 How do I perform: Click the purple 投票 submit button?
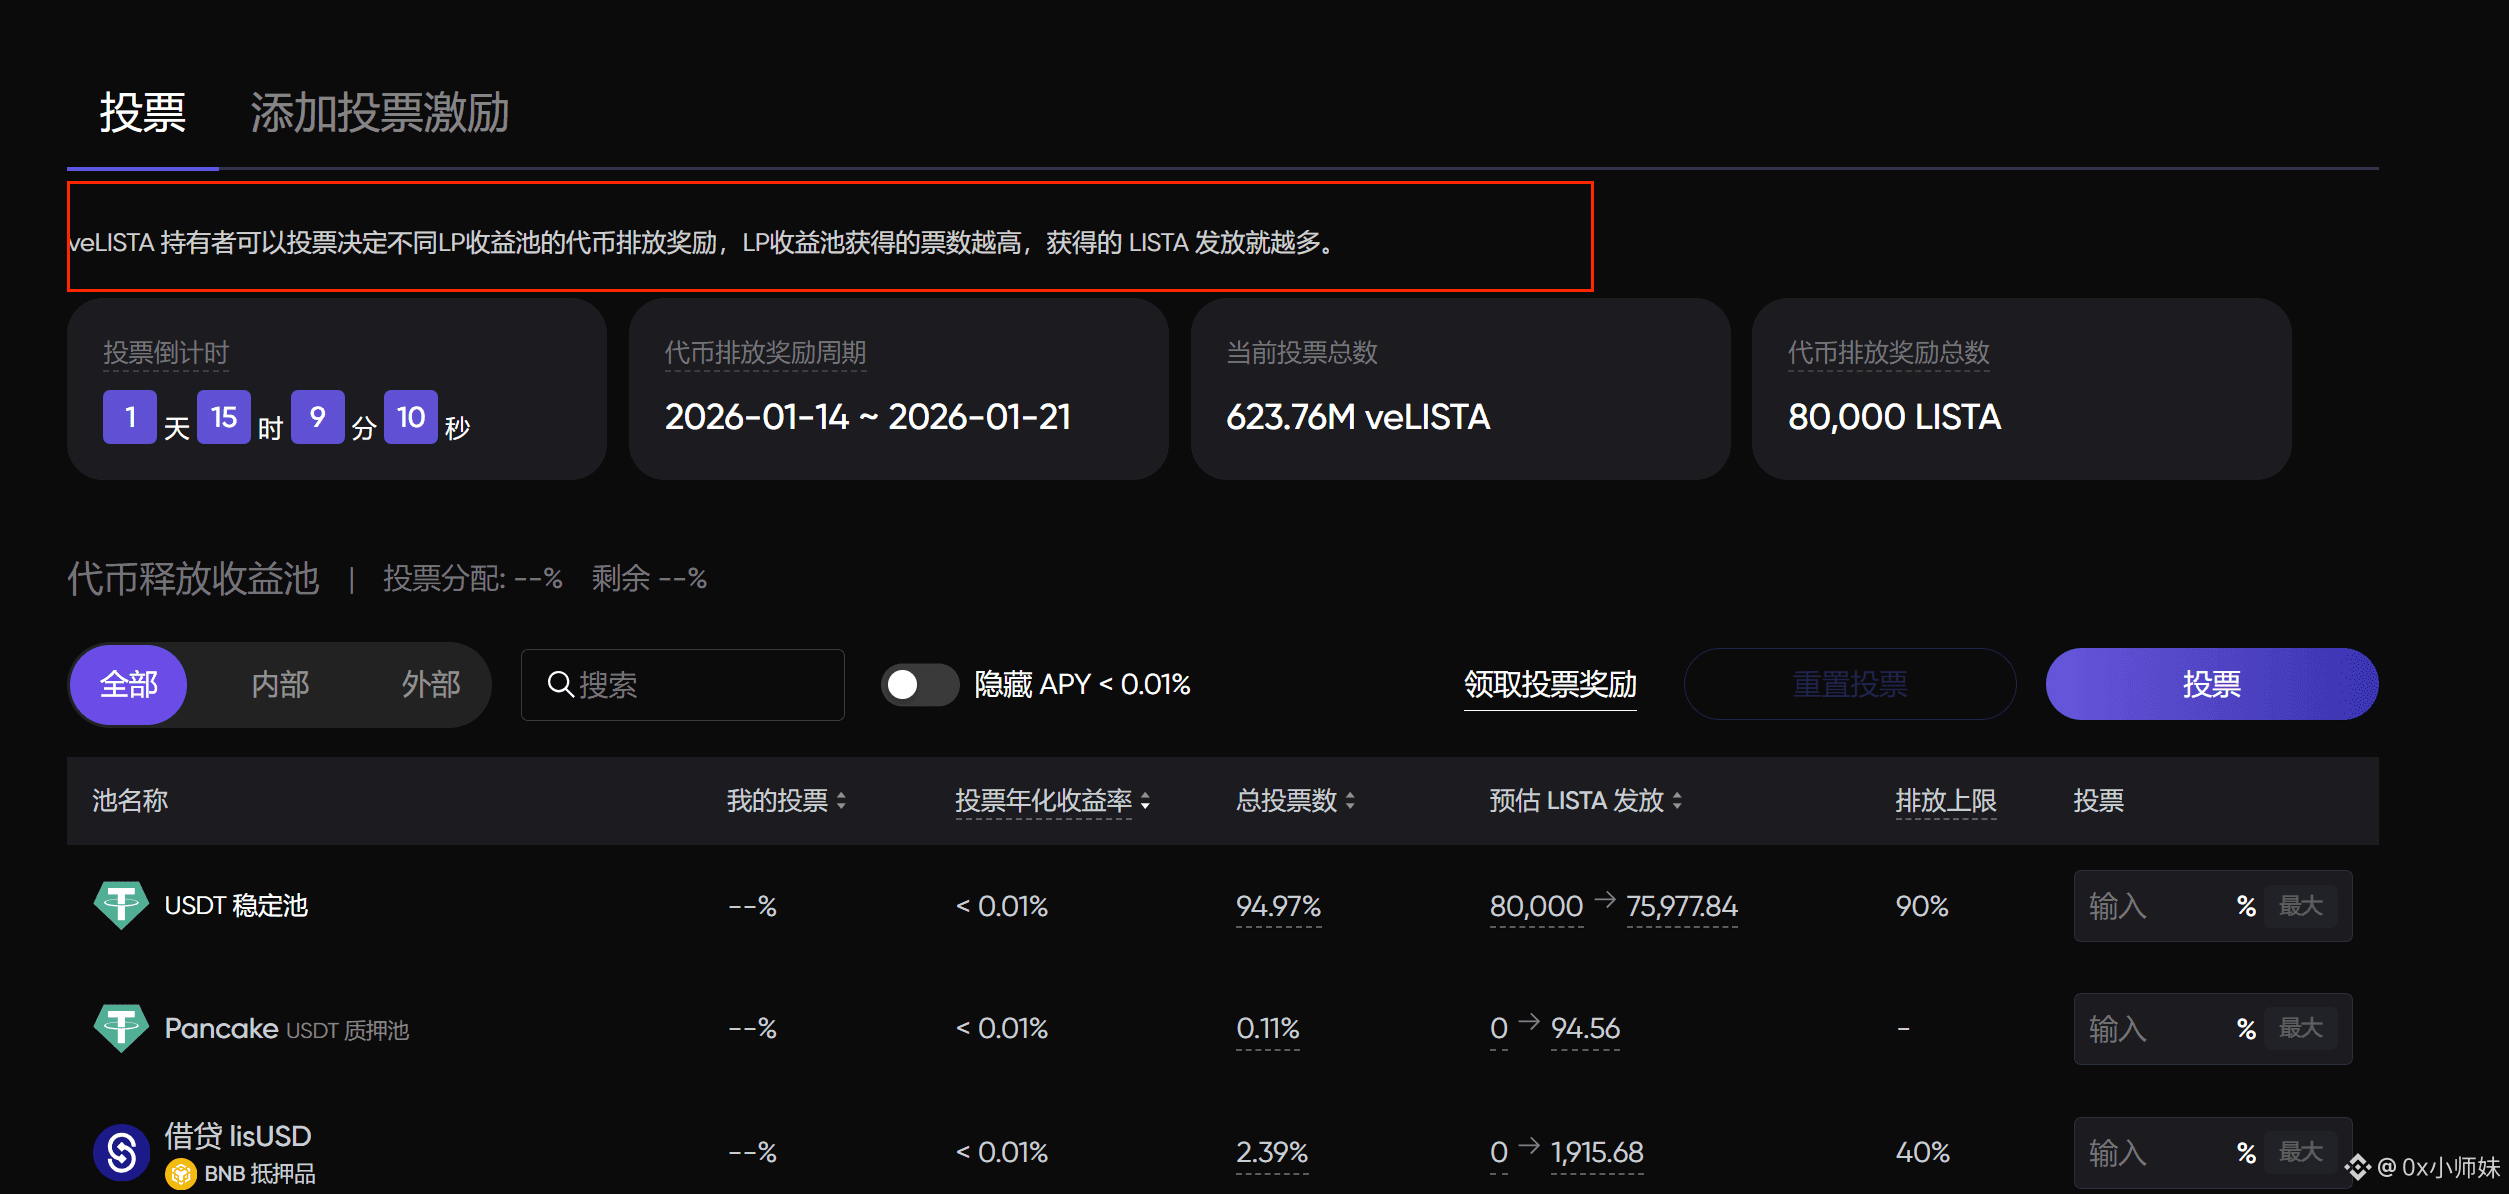click(2211, 685)
